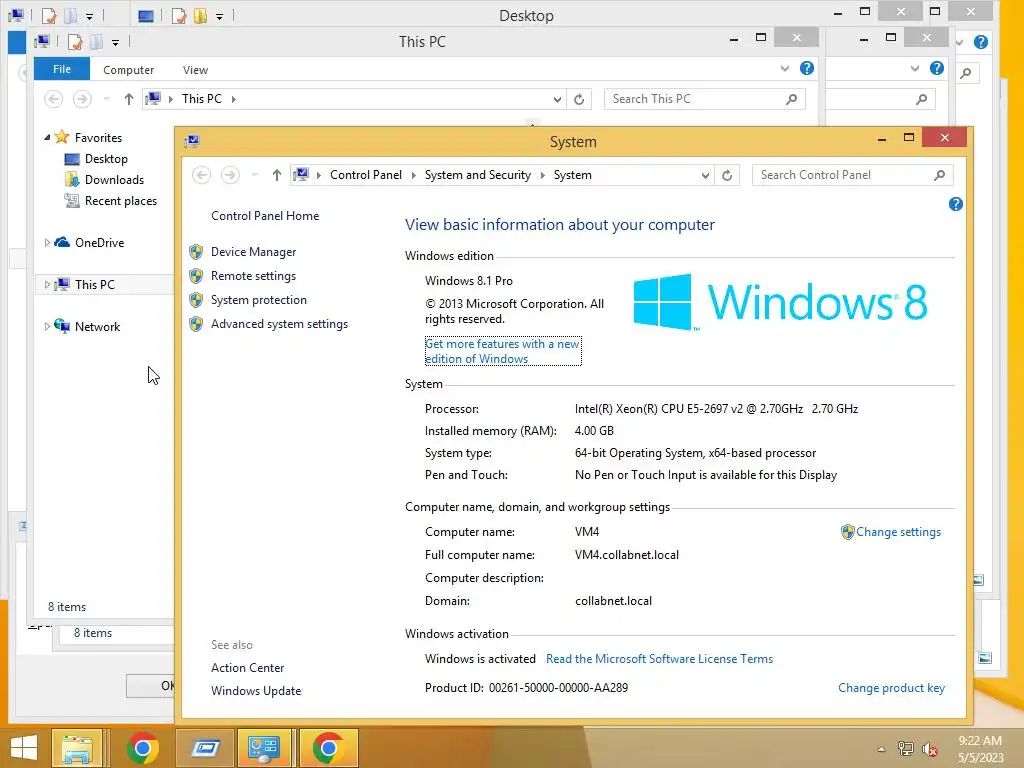
Task: Open Action Center under See also
Action: click(x=248, y=668)
